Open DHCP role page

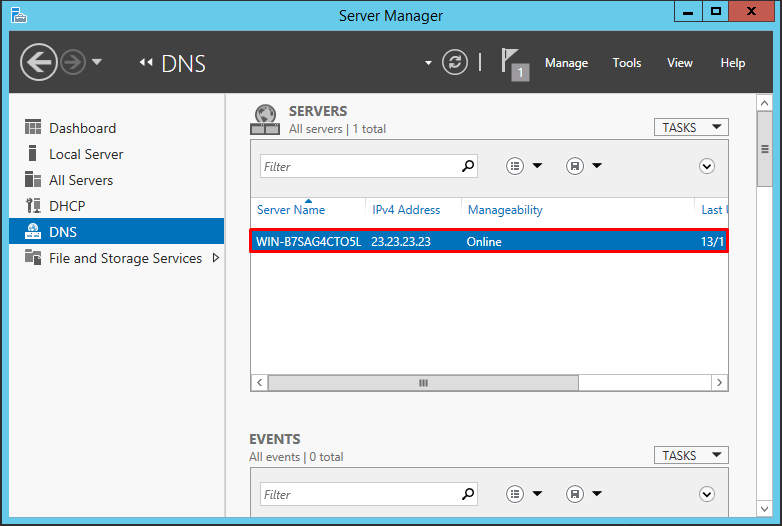[117, 206]
